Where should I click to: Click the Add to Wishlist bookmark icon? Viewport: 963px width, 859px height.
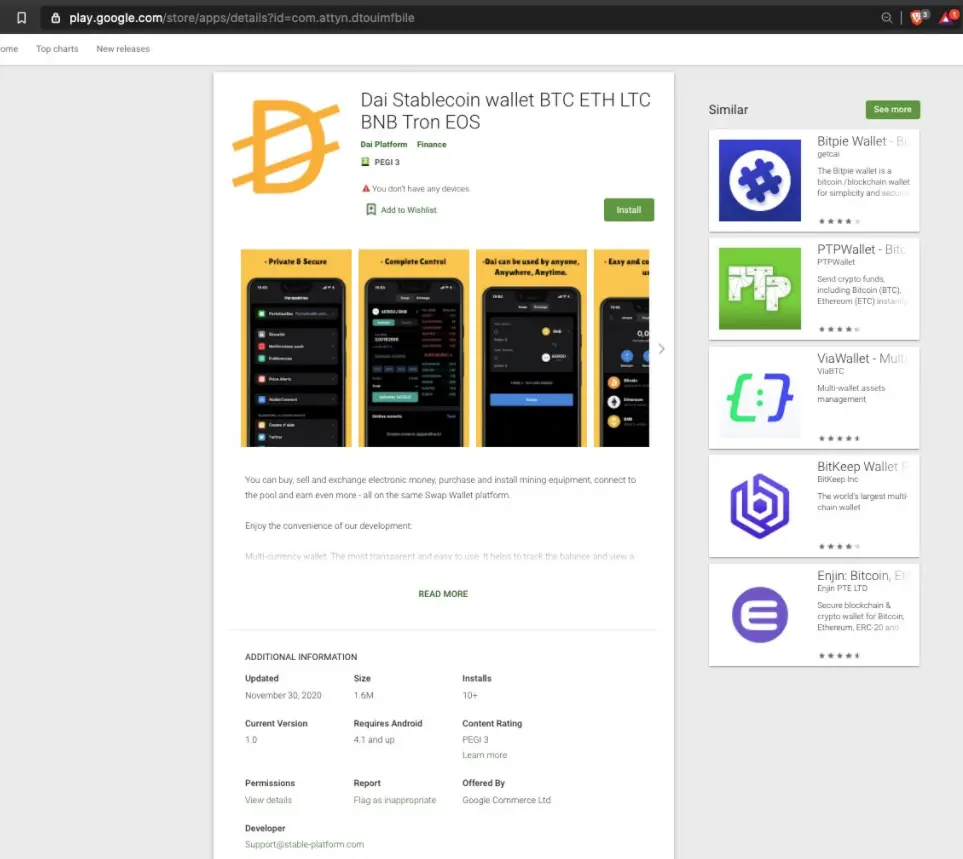coord(371,209)
